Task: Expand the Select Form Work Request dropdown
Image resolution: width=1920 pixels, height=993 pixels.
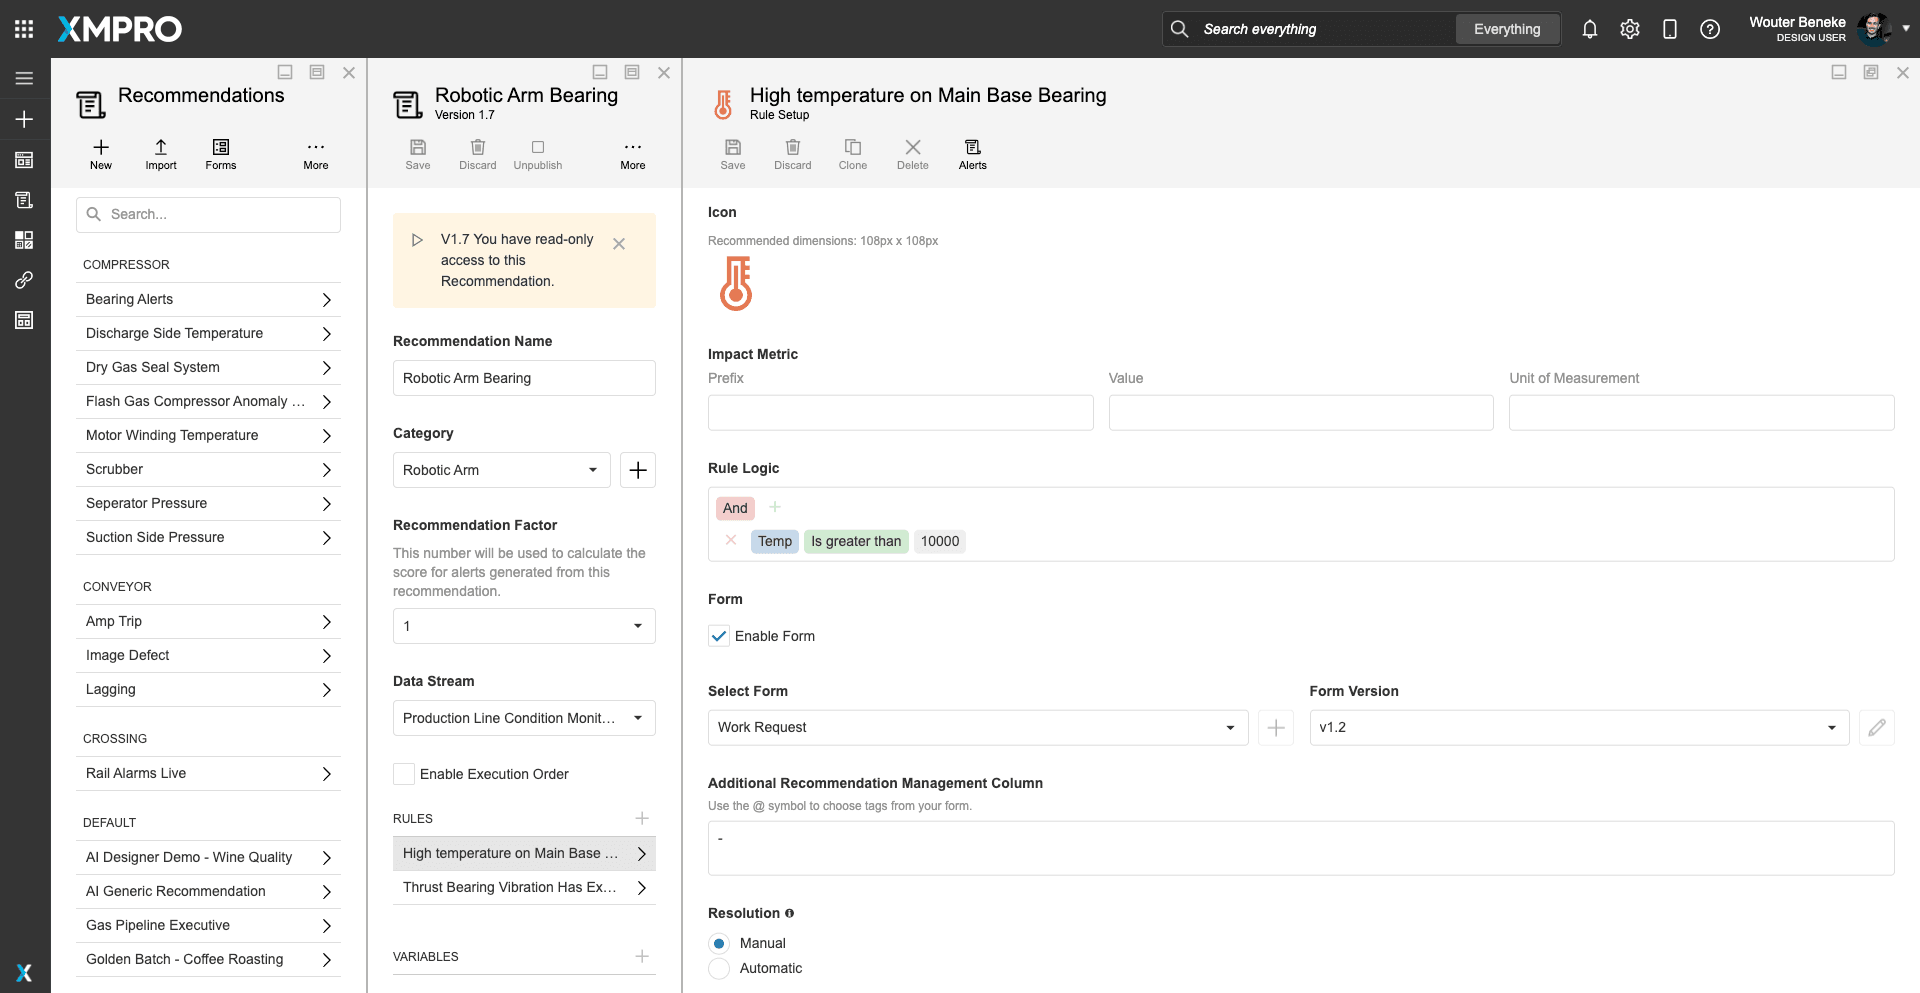Action: (x=977, y=727)
